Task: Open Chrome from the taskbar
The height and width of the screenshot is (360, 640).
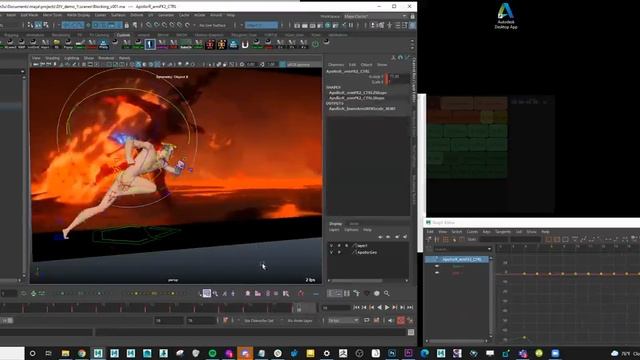Action: tap(82, 353)
